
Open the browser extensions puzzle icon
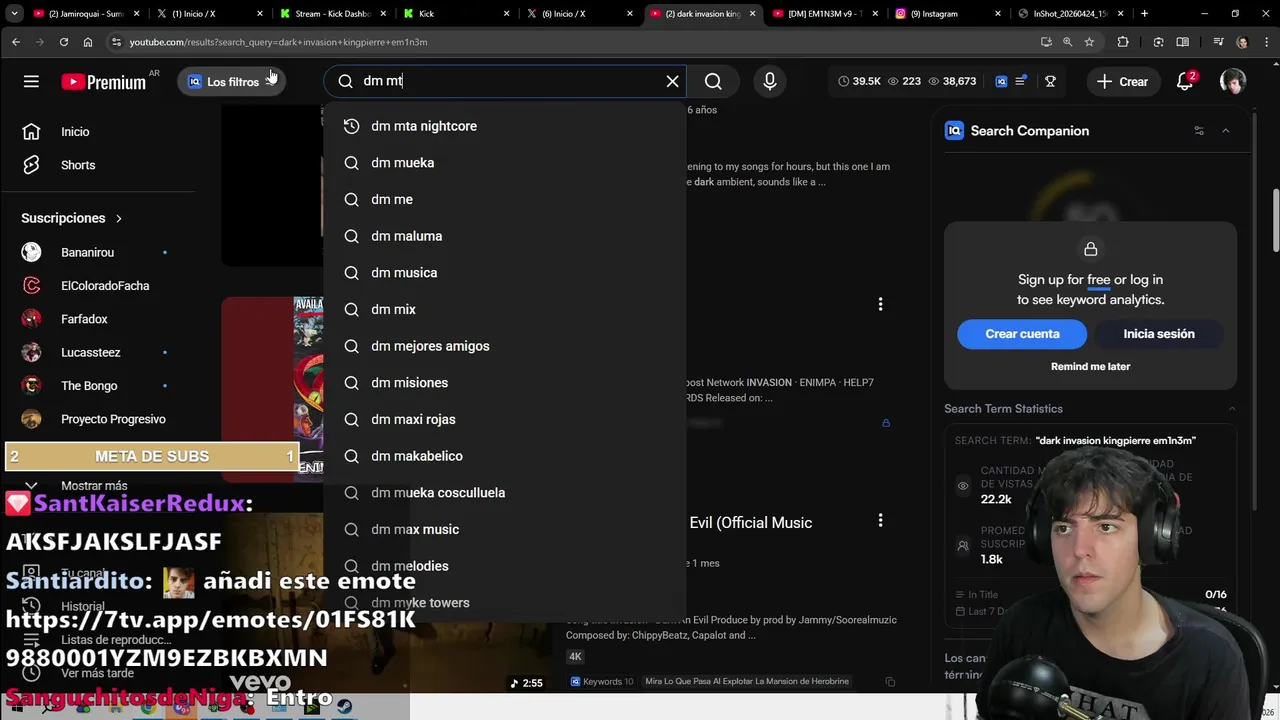[1123, 42]
